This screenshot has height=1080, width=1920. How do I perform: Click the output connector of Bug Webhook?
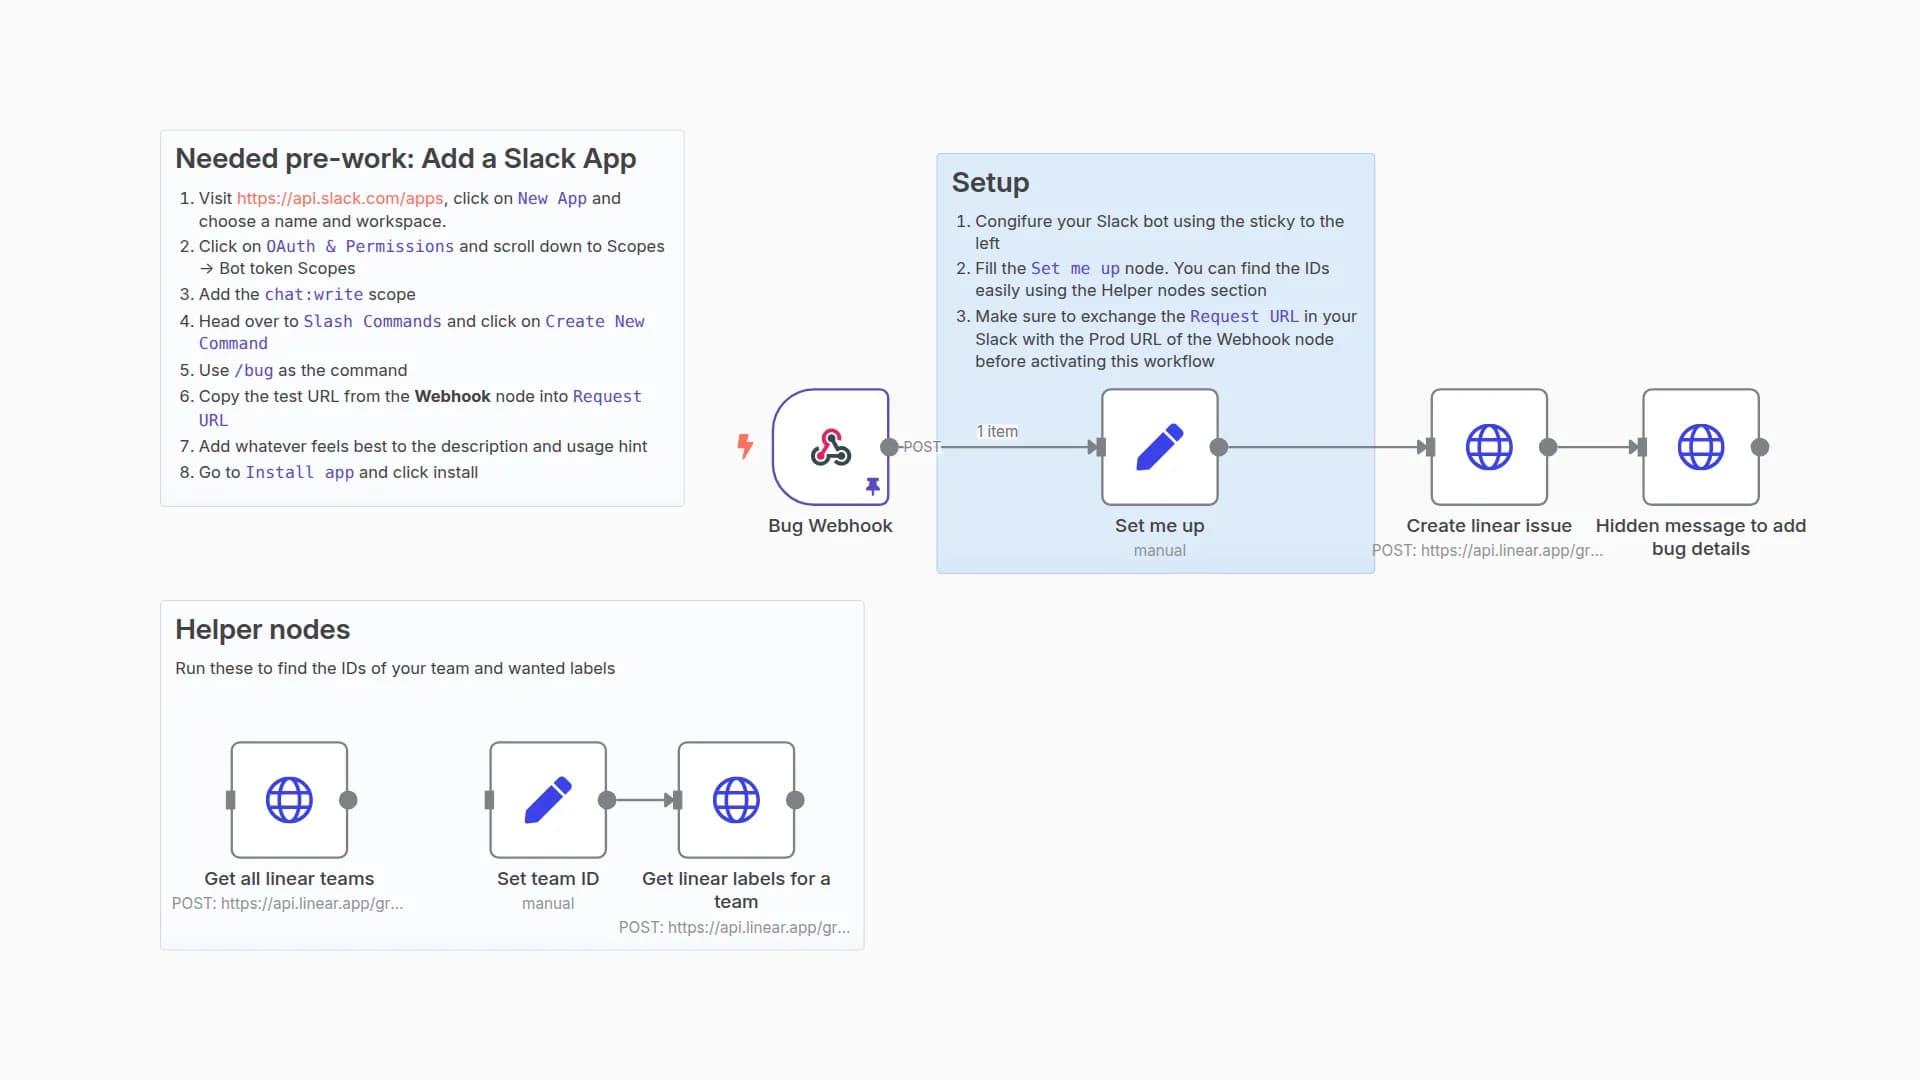(x=889, y=447)
